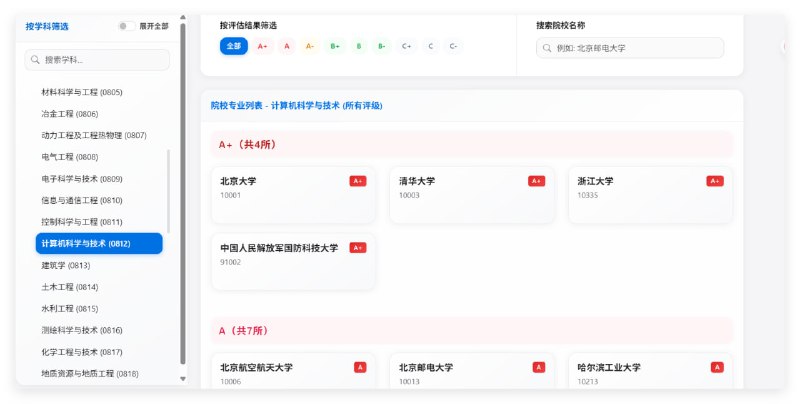Click the 搜索院校名称 input field
The image size is (800, 404).
click(630, 48)
